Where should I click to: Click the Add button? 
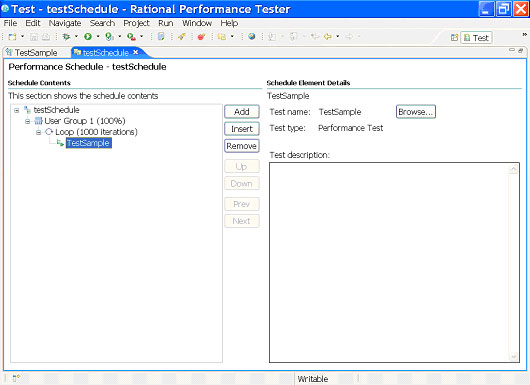242,112
